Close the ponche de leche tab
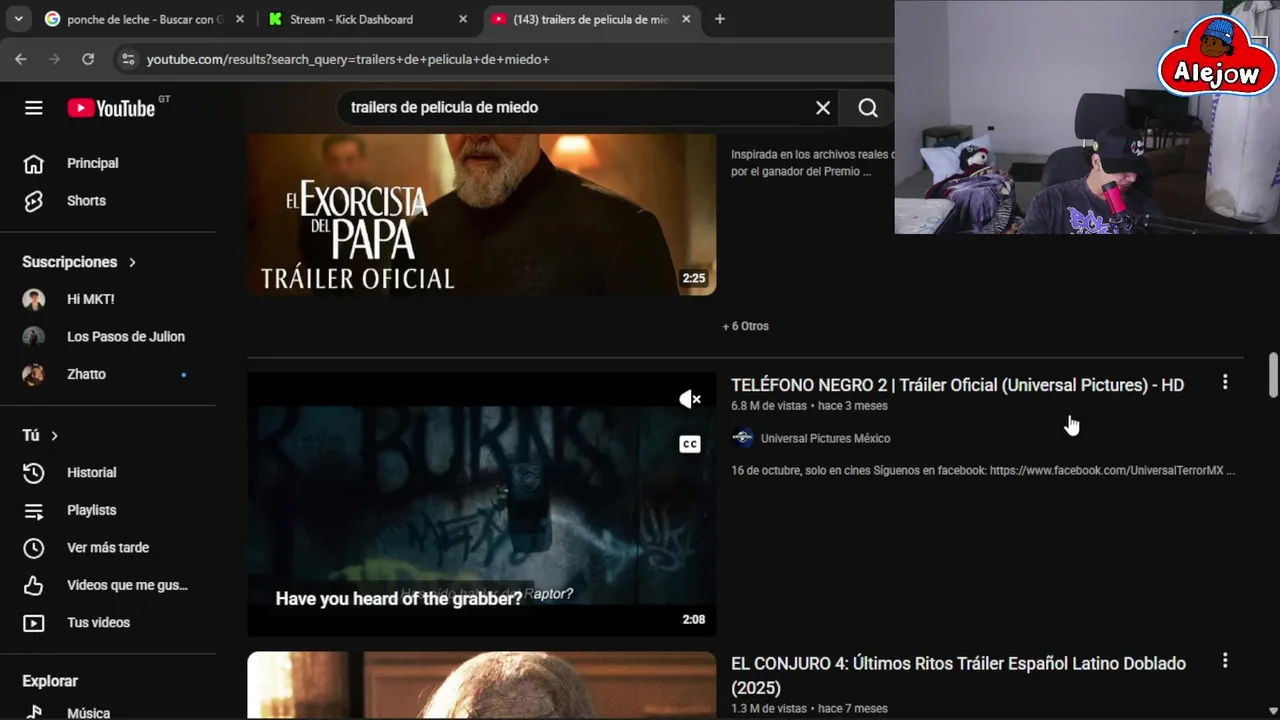The width and height of the screenshot is (1280, 720). point(239,19)
